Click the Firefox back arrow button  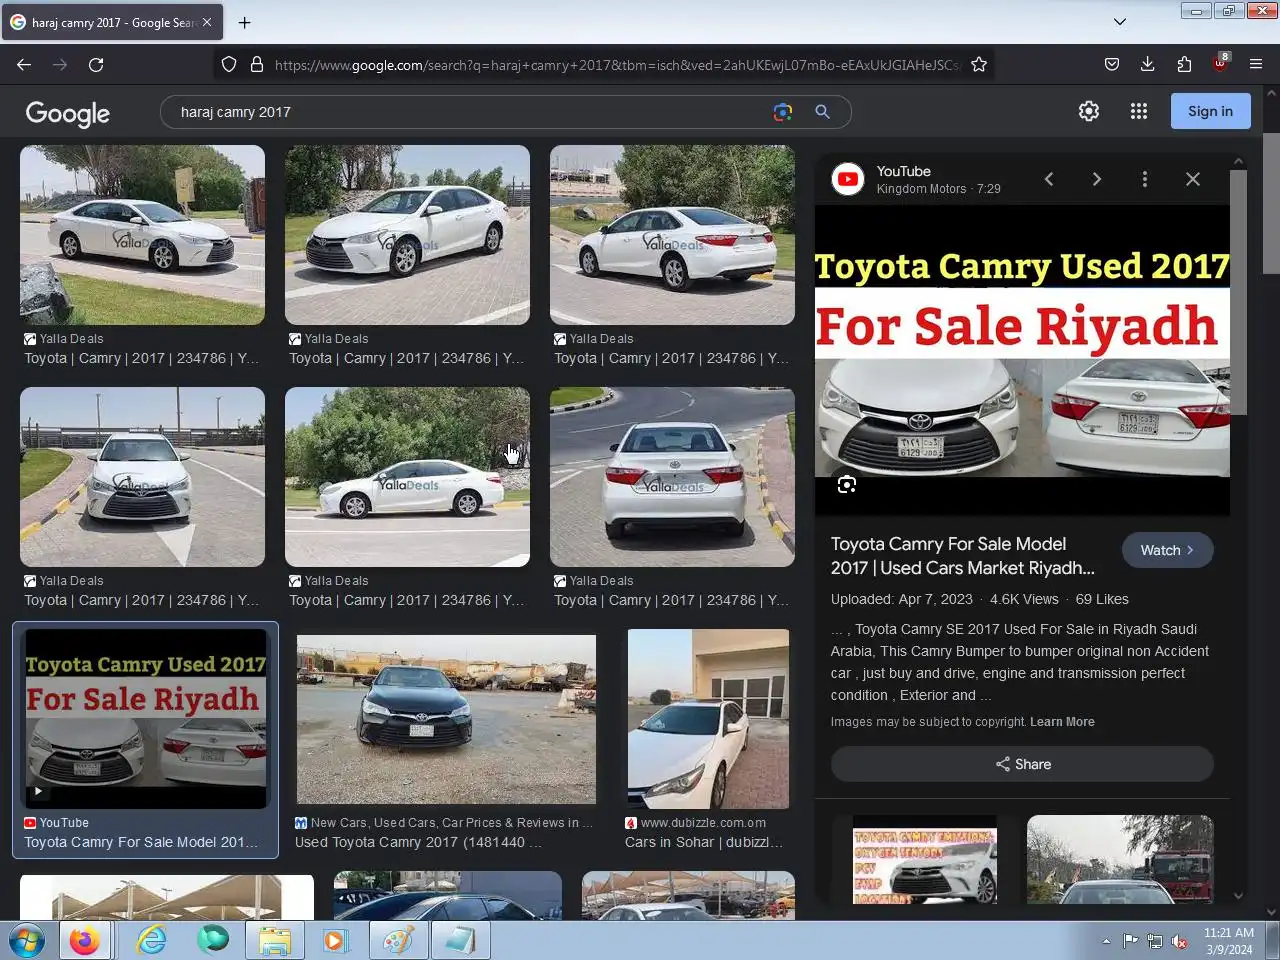point(24,64)
